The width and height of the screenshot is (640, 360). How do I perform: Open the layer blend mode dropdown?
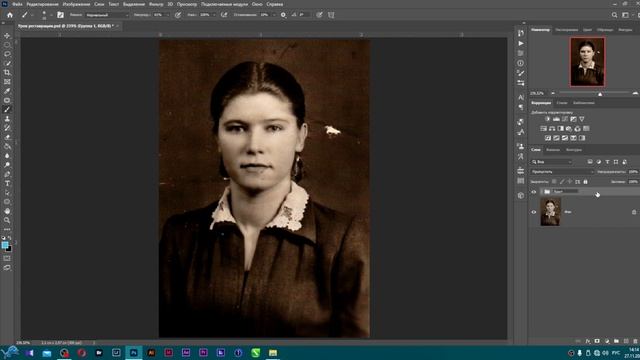(562, 172)
